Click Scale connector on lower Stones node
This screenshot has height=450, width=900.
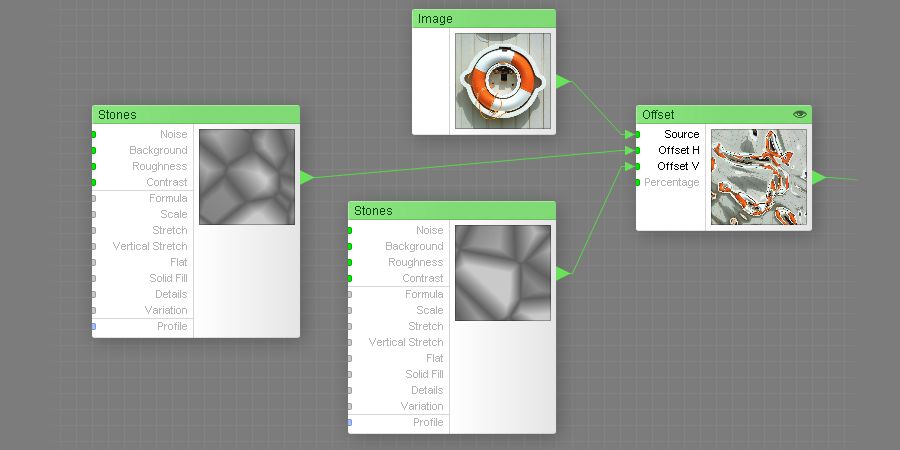[x=350, y=311]
